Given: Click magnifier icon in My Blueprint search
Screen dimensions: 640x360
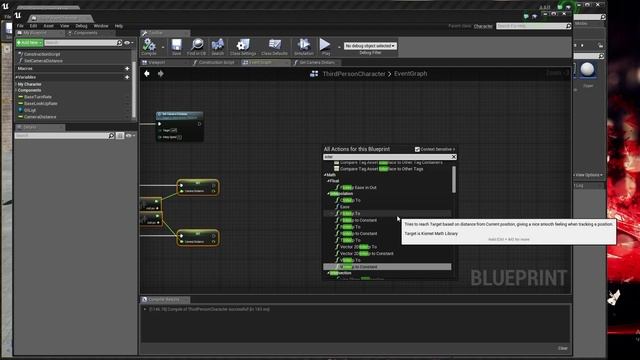Looking at the screenshot, I should (x=119, y=42).
